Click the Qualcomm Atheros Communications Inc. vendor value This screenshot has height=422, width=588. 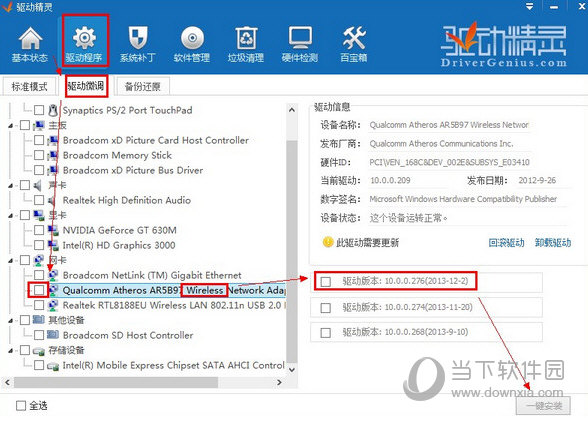point(441,144)
